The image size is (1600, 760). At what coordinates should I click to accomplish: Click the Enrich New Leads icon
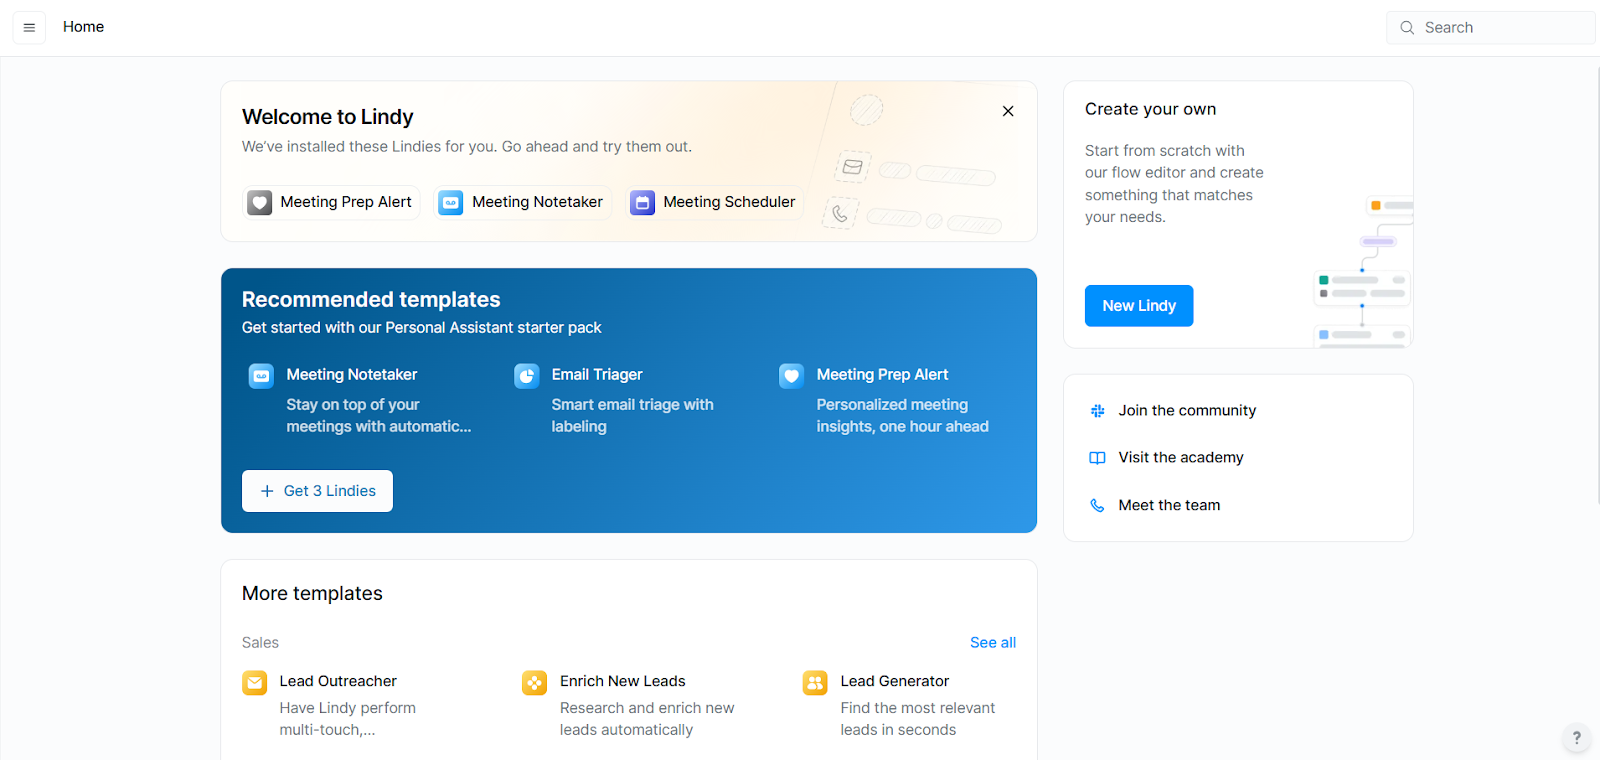[535, 683]
